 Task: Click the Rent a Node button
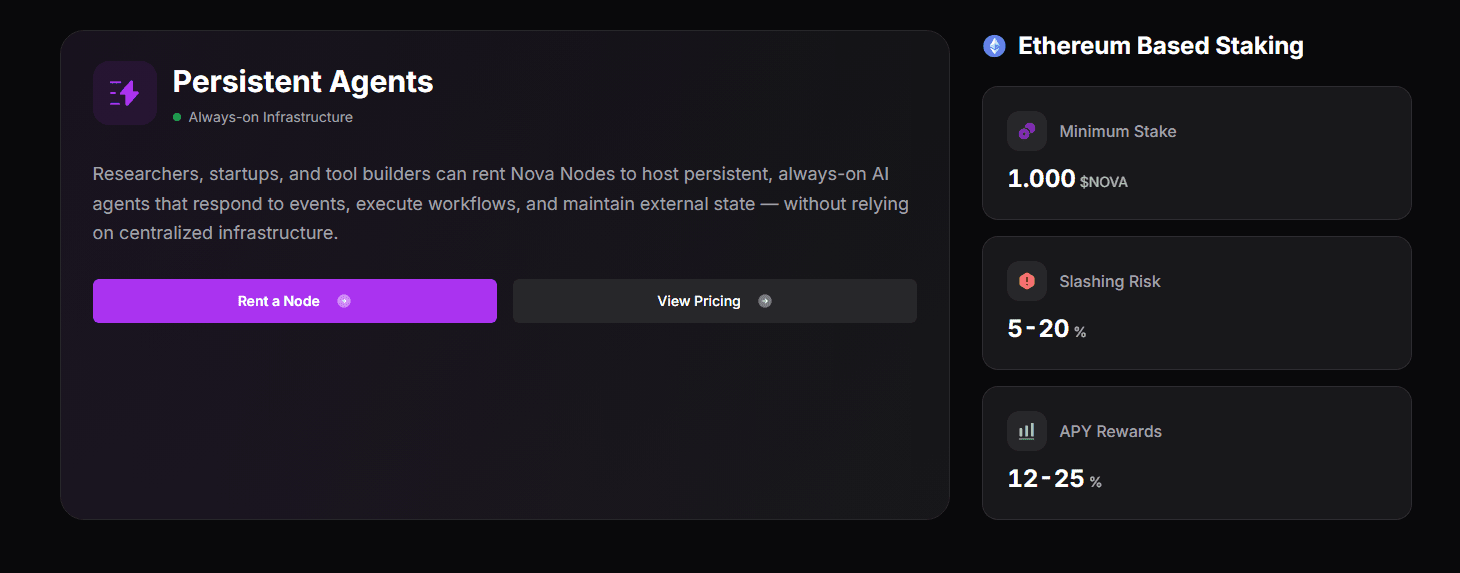[295, 301]
